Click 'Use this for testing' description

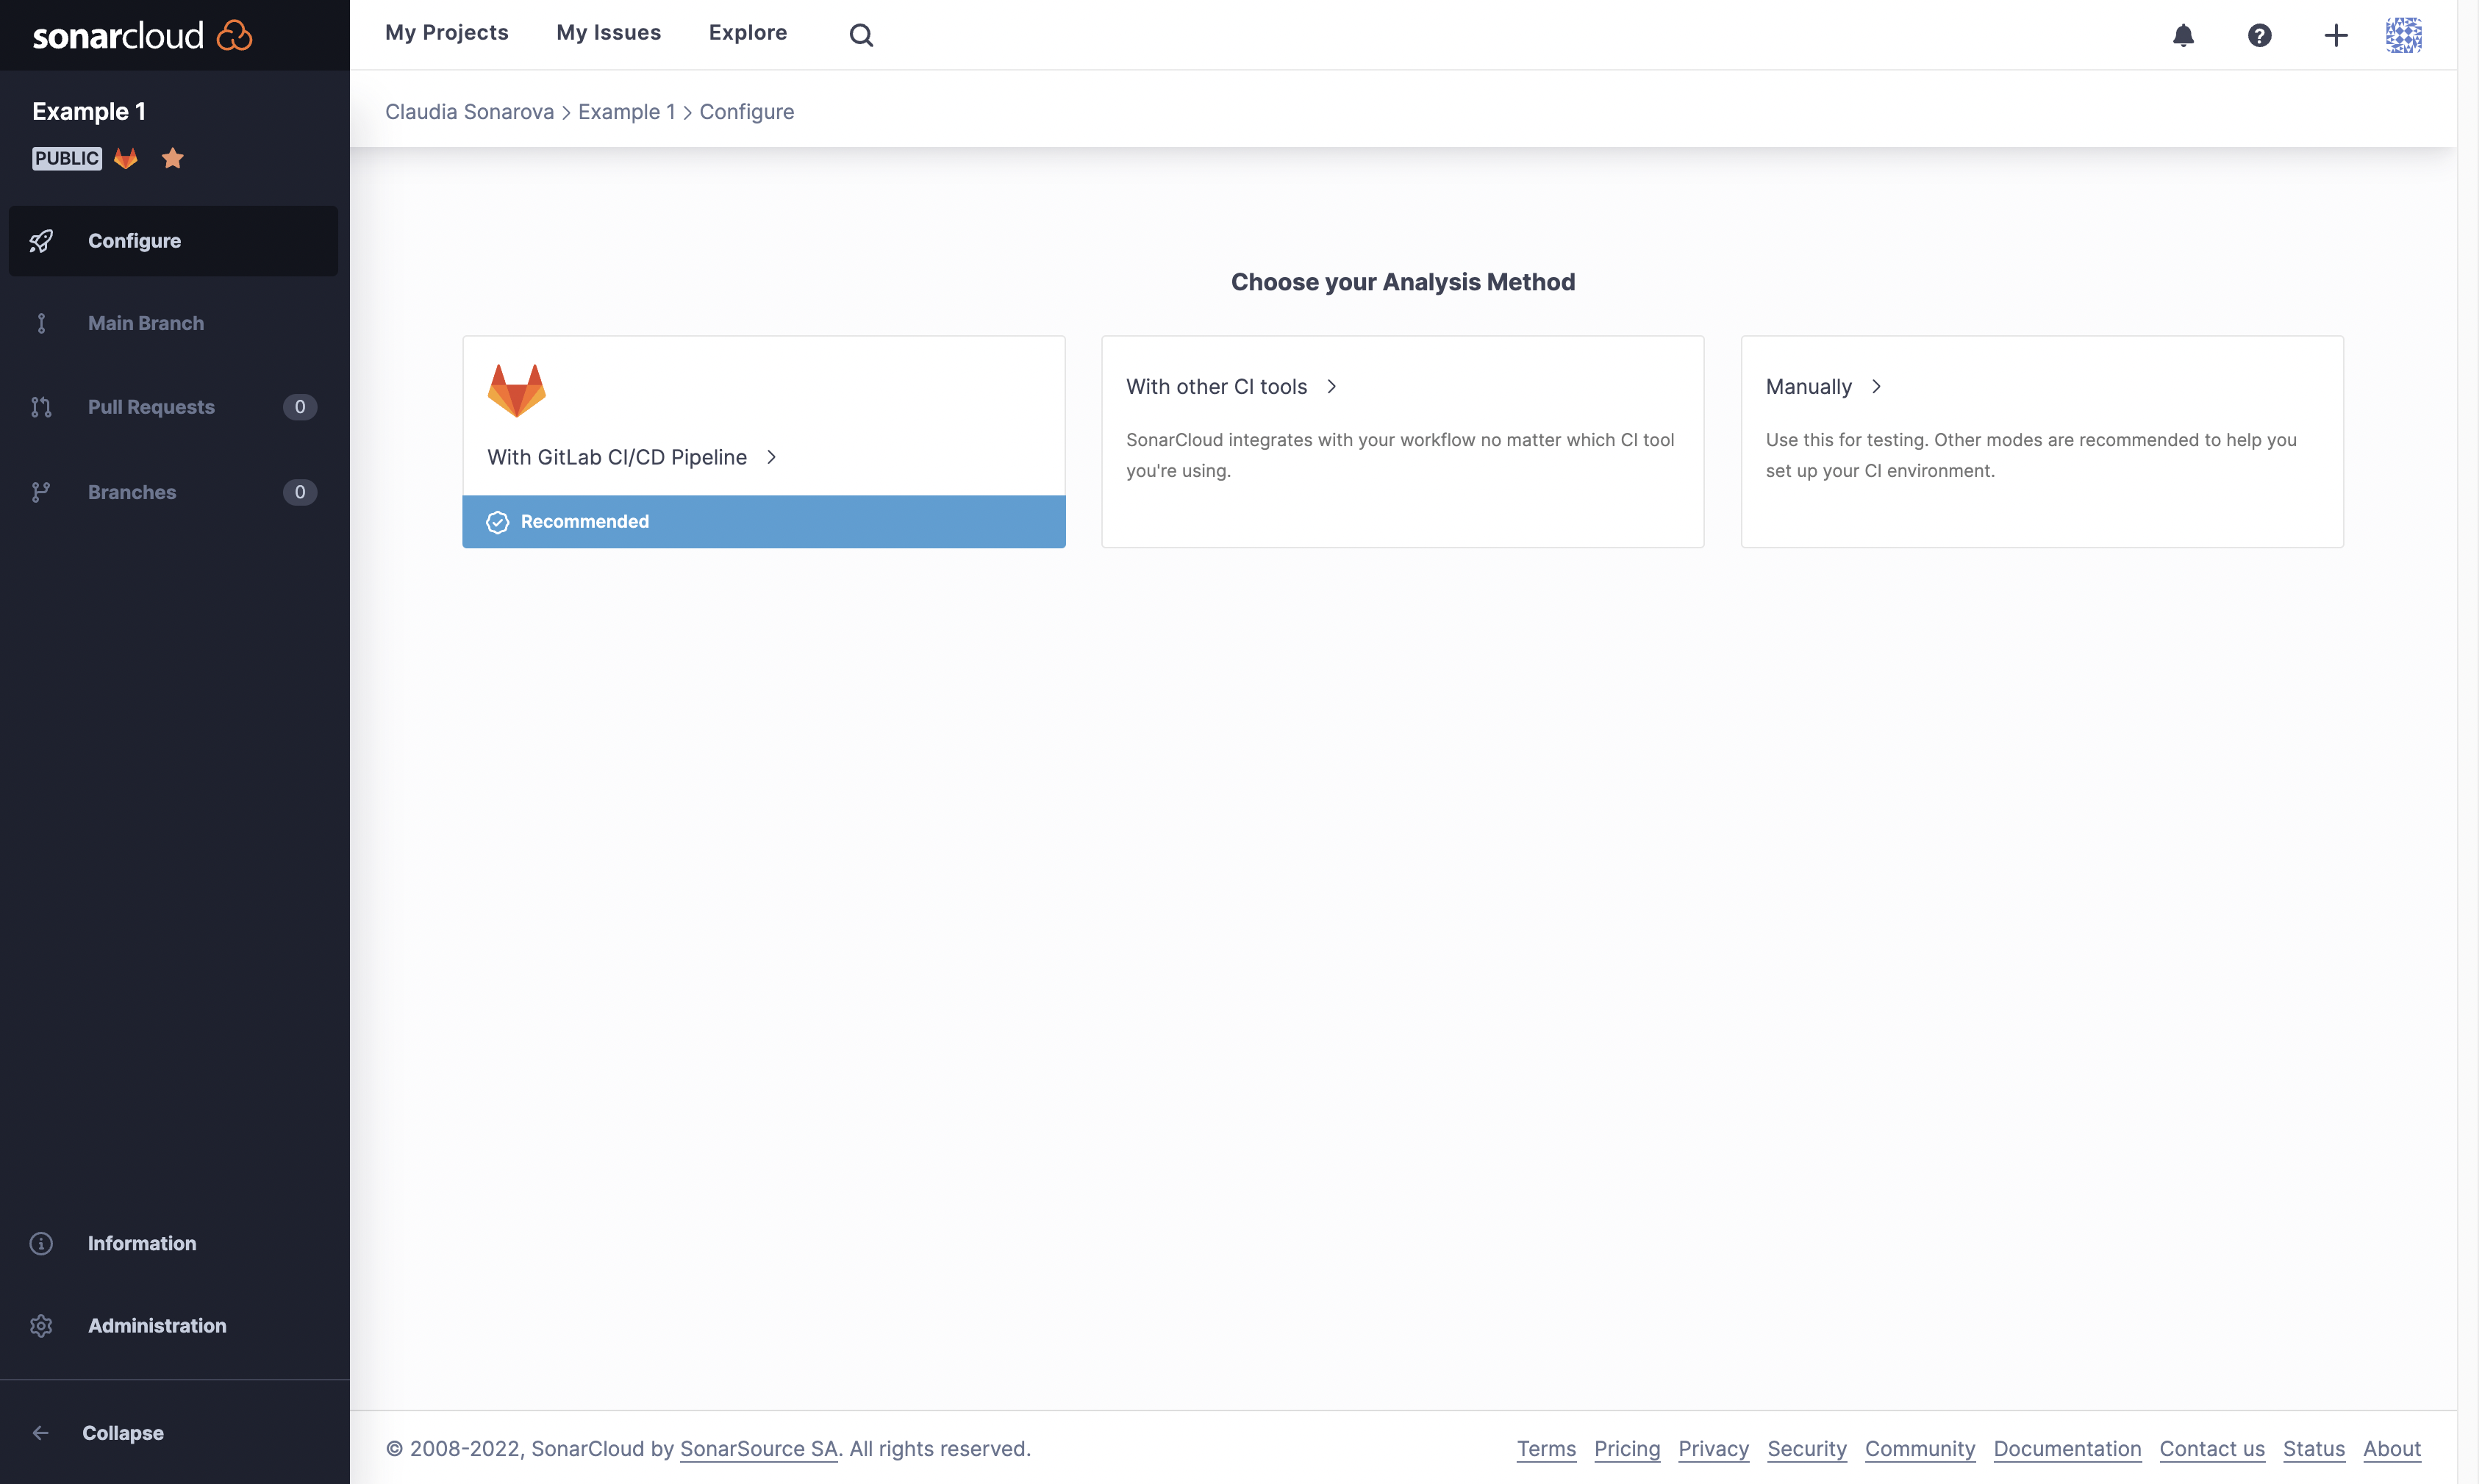[x=2031, y=455]
